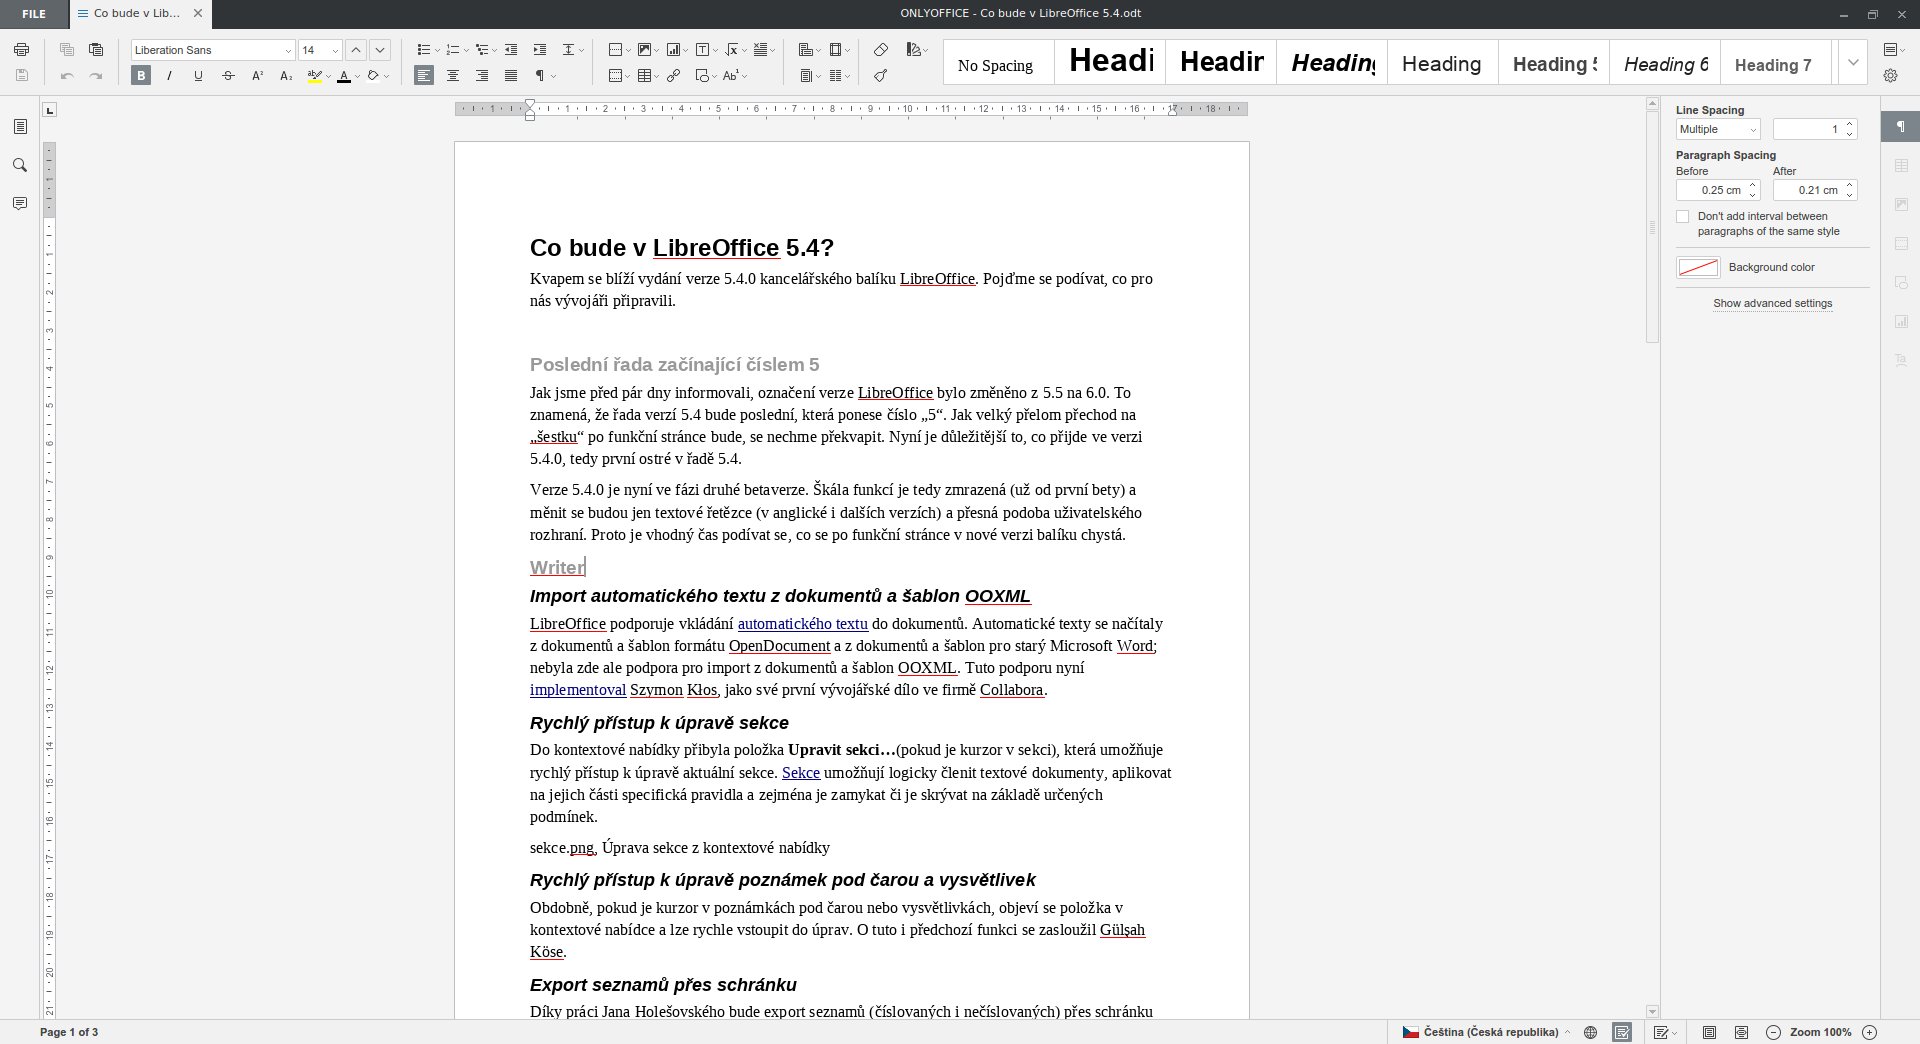The width and height of the screenshot is (1920, 1044).
Task: Open the FILE menu
Action: 34,14
